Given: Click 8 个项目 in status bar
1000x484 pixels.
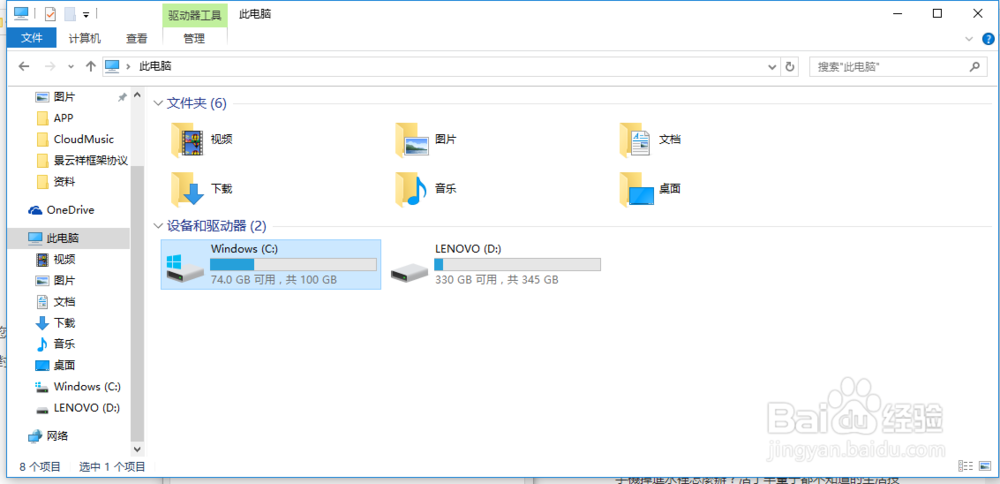Looking at the screenshot, I should point(40,467).
